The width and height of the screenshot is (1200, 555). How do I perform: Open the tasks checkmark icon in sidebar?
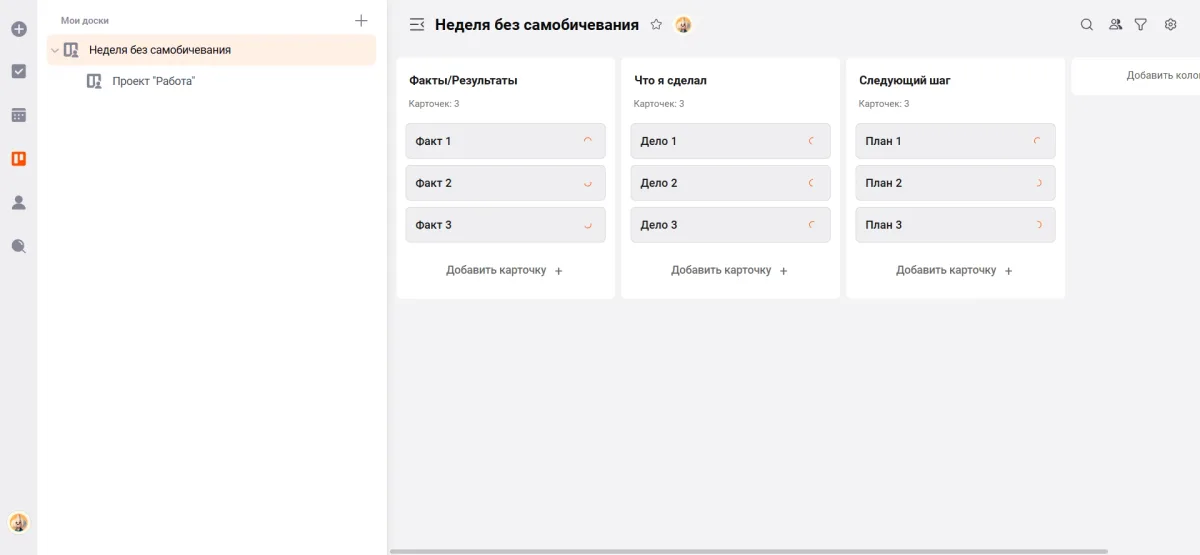[18, 72]
